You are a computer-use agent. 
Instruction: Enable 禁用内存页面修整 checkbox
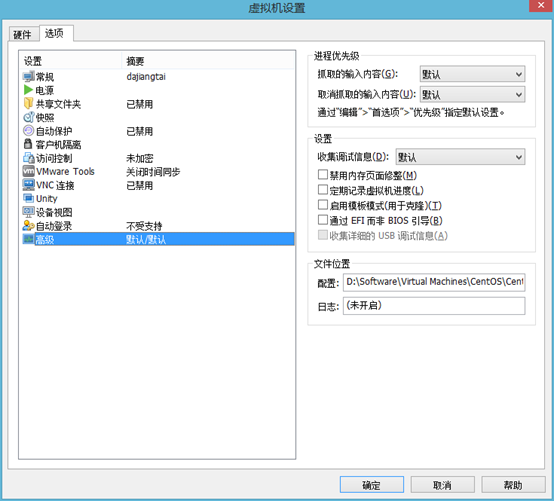pos(323,175)
